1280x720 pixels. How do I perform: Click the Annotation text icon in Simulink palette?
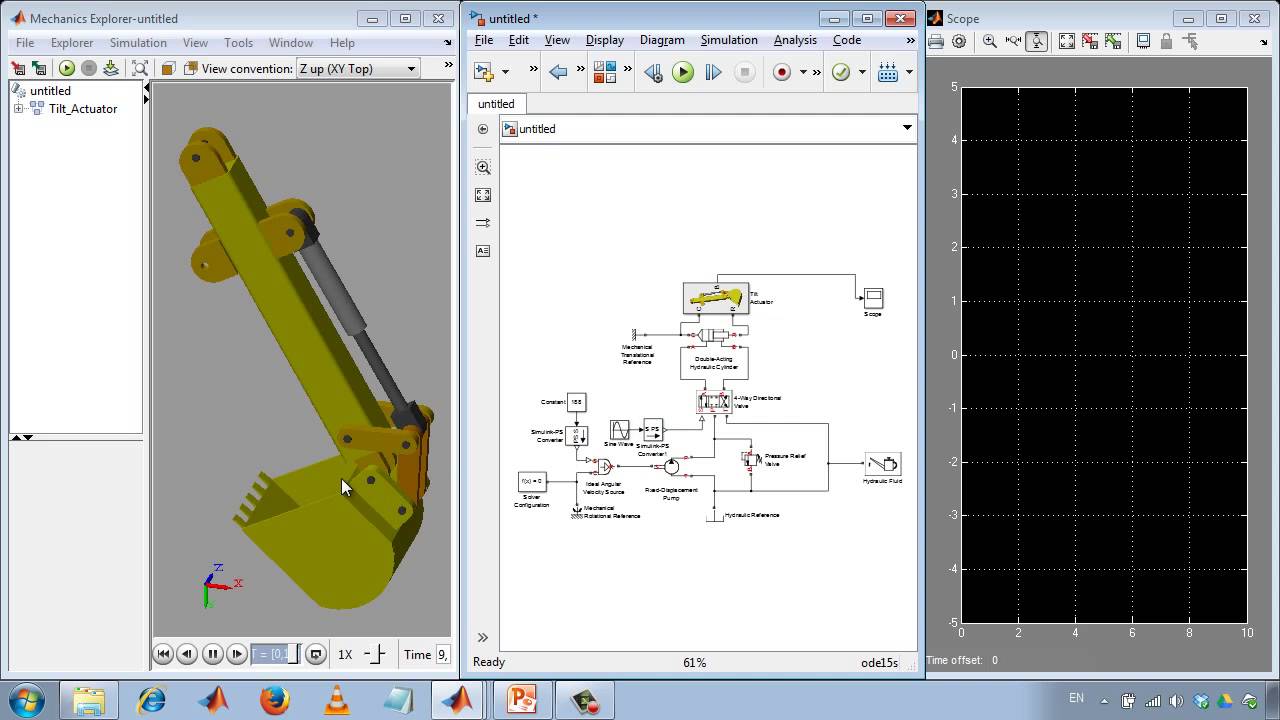coord(483,251)
